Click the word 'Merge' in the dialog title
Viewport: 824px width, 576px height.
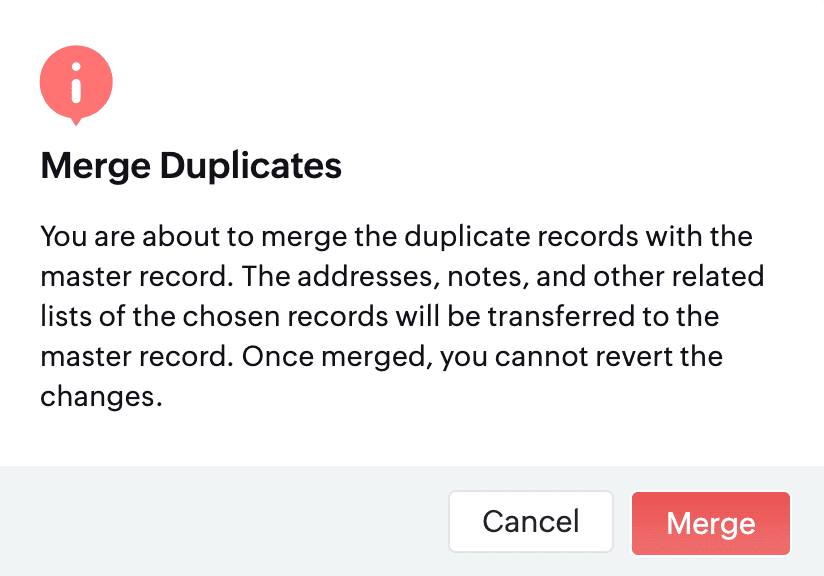coord(96,167)
